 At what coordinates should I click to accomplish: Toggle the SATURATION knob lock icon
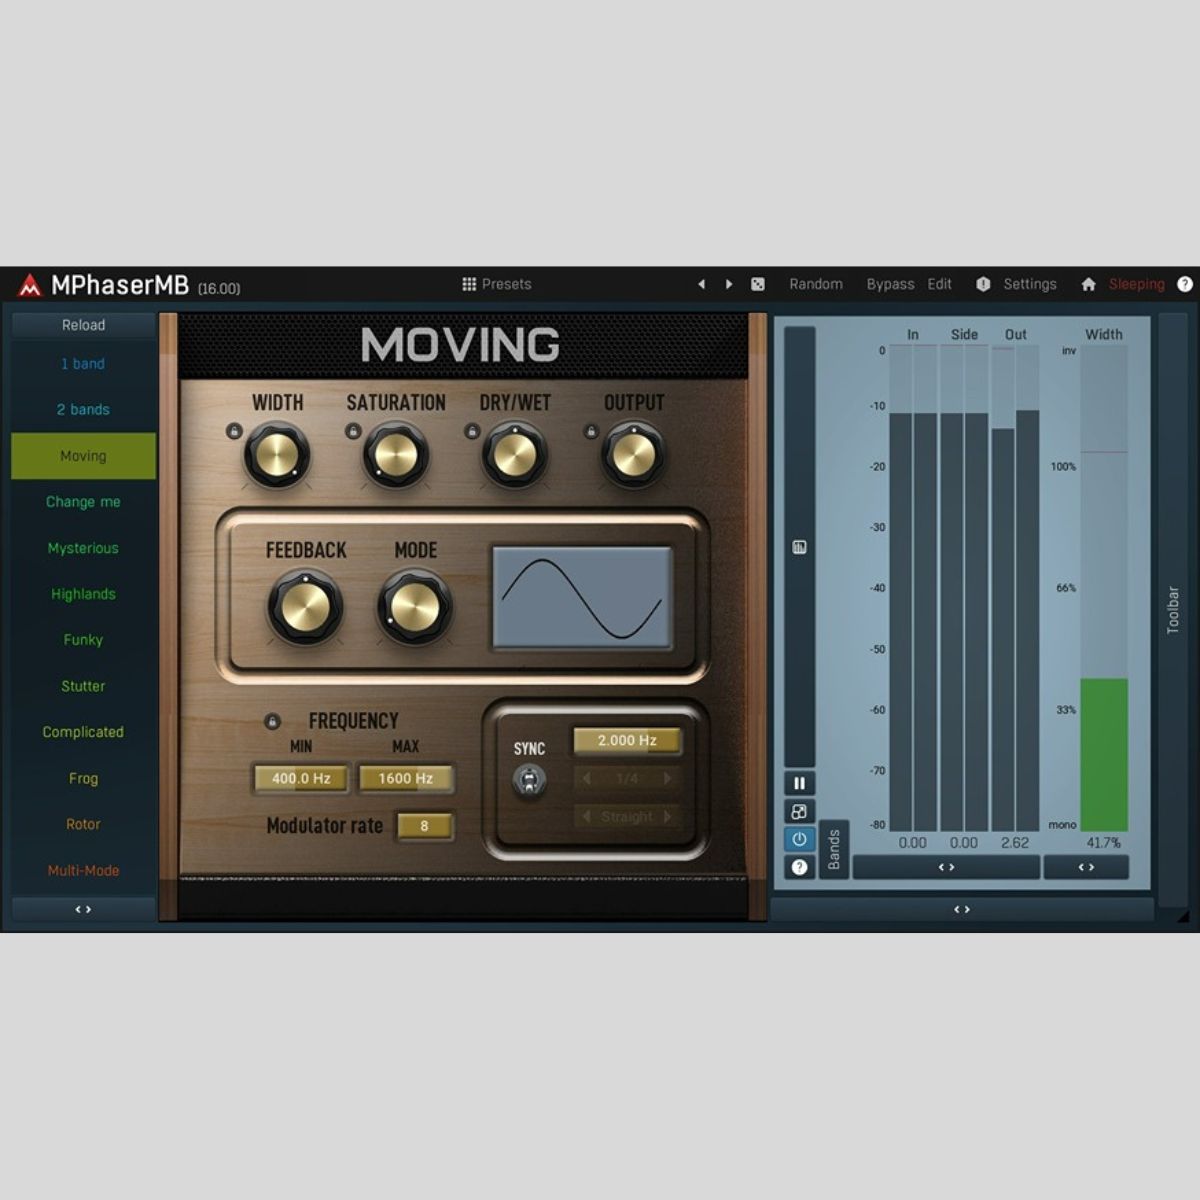click(352, 431)
